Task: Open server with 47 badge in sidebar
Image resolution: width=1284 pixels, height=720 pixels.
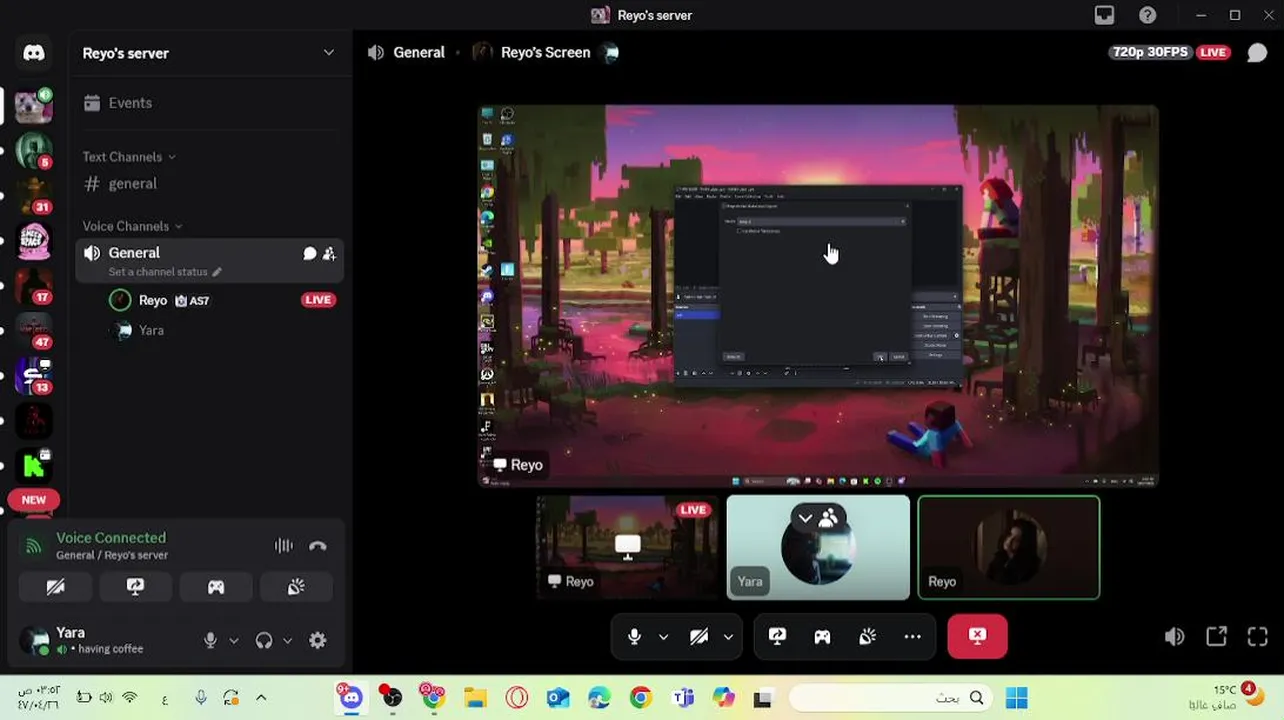Action: click(34, 329)
